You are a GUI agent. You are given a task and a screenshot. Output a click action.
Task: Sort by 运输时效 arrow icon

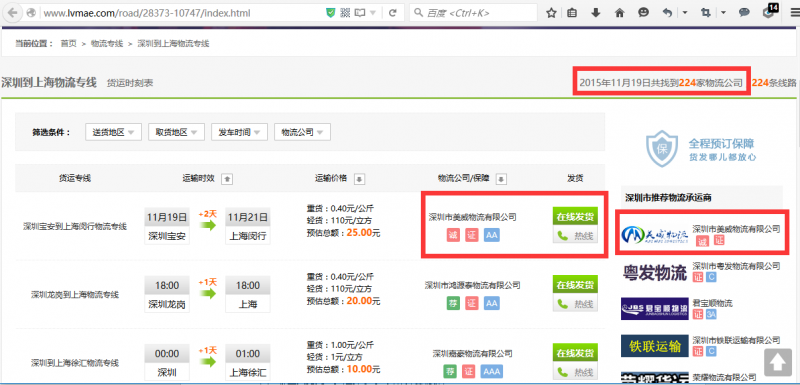228,179
